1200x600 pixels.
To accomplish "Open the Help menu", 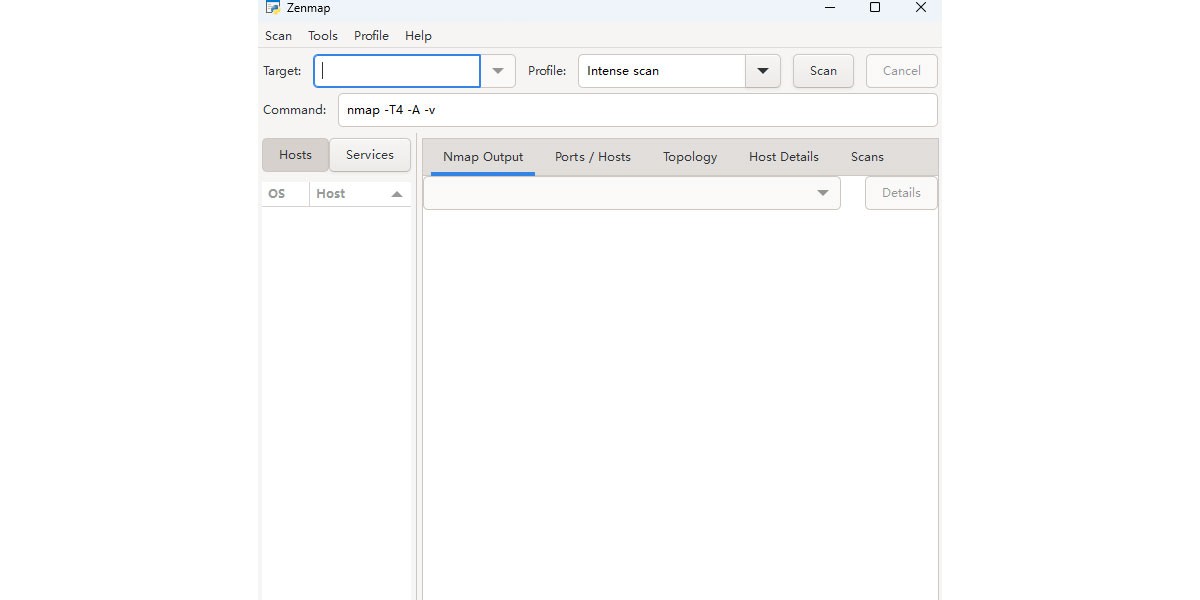I will click(418, 36).
